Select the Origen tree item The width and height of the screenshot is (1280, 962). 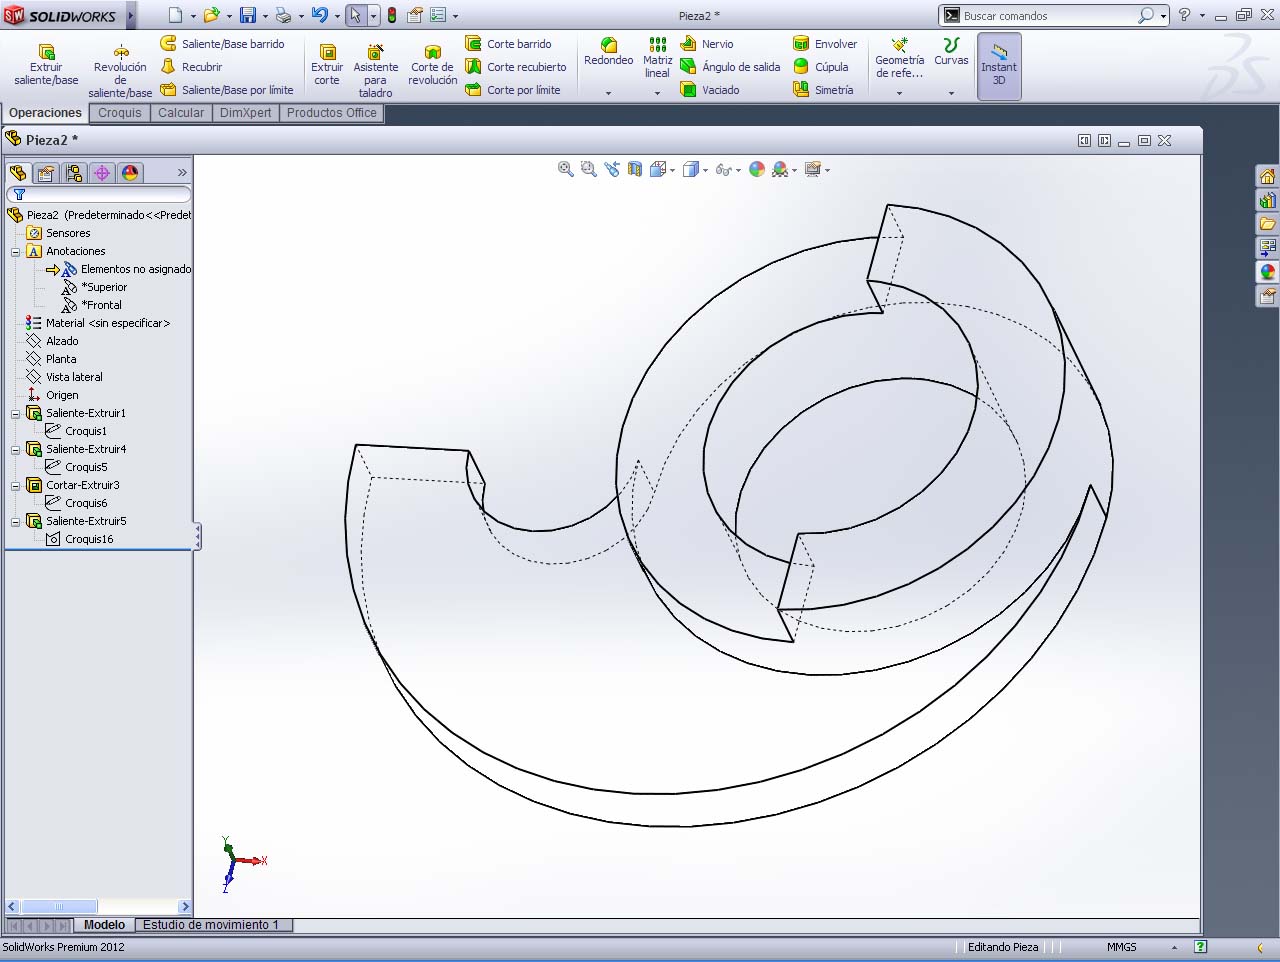click(x=52, y=395)
